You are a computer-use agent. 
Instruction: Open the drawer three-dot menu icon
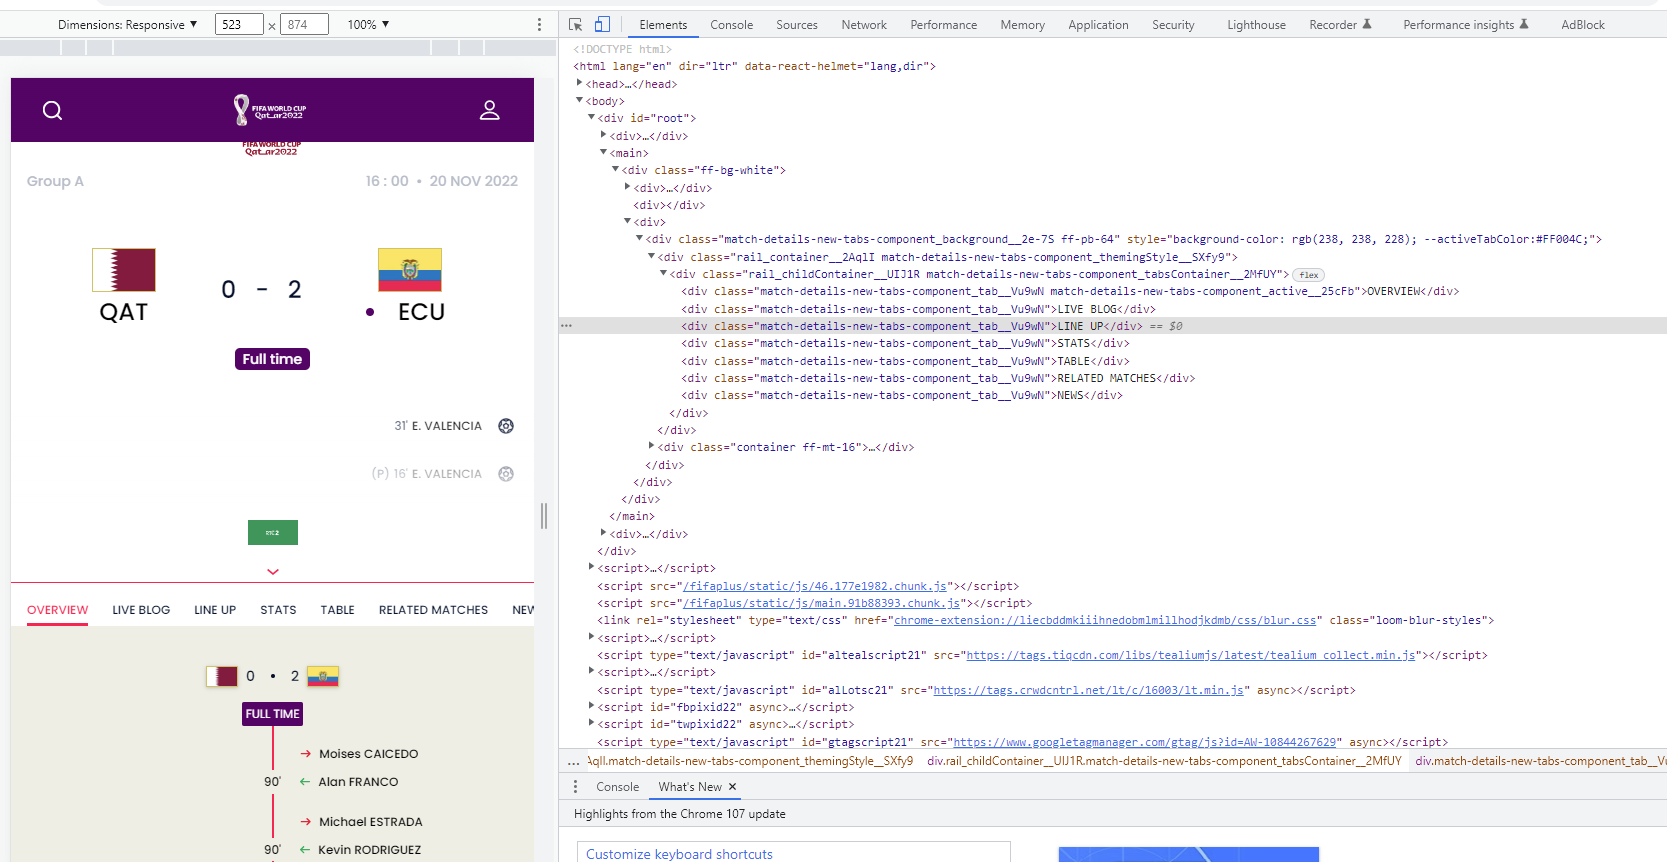pyautogui.click(x=575, y=787)
